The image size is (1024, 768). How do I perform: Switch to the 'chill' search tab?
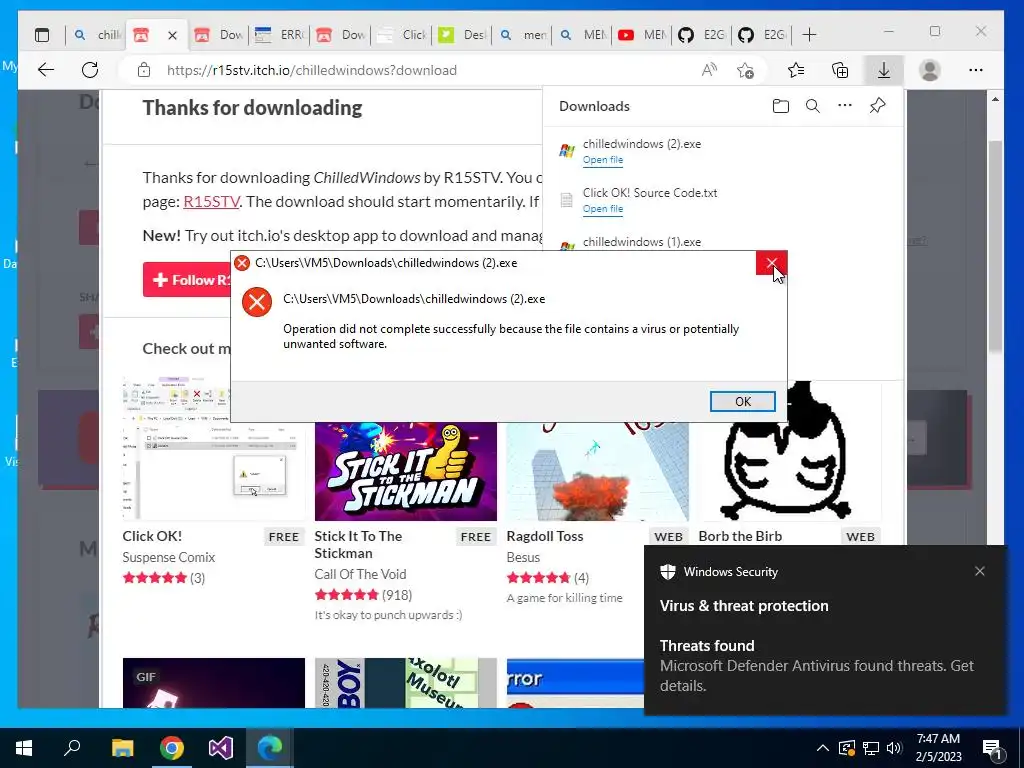97,35
